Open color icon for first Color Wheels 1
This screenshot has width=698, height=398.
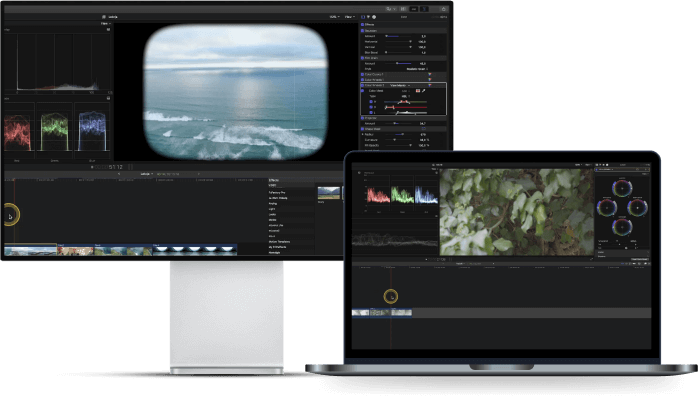[x=430, y=80]
